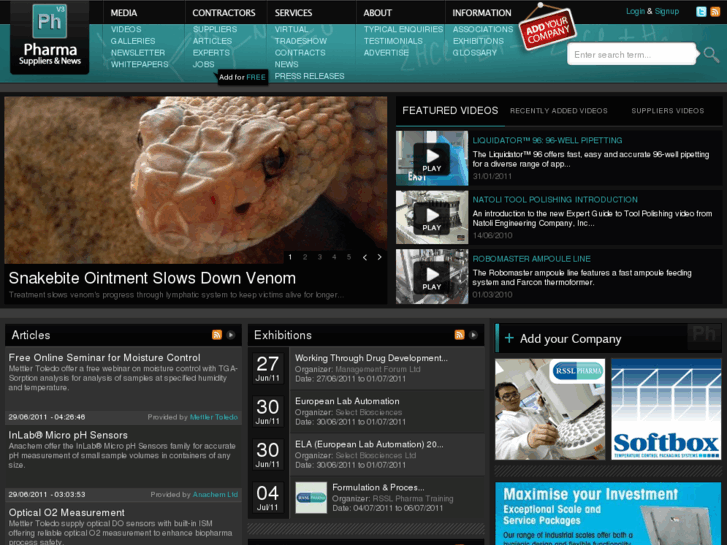Screen dimensions: 727x545
Task: Open the Experts link
Action: coord(211,52)
